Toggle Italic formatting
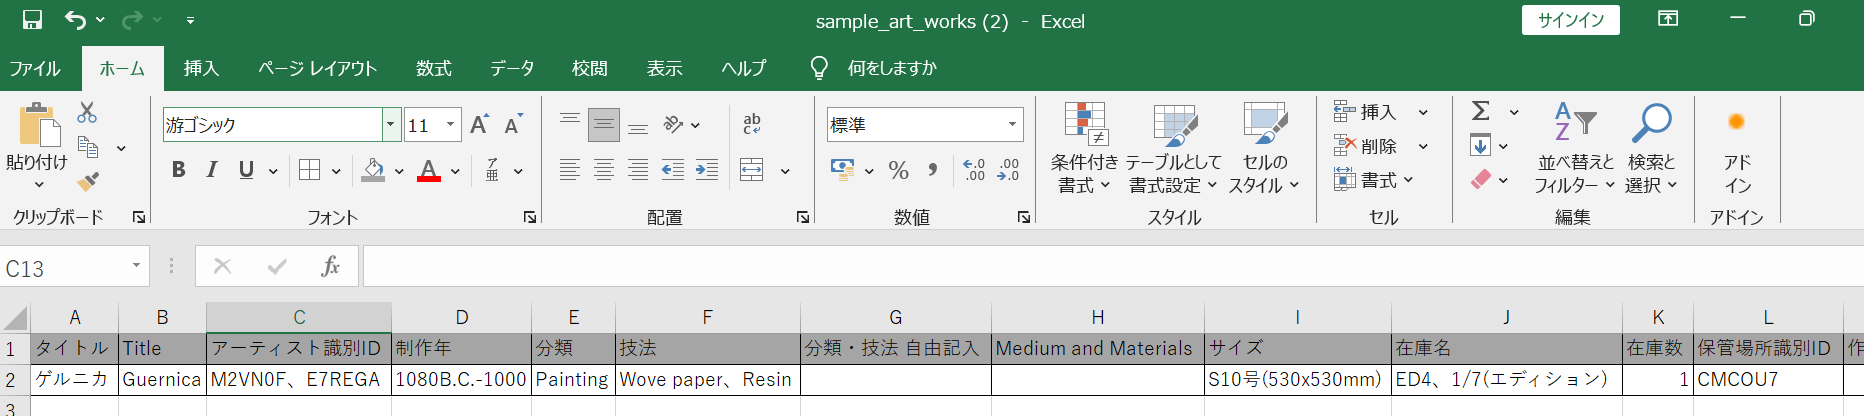This screenshot has height=416, width=1864. (x=212, y=171)
